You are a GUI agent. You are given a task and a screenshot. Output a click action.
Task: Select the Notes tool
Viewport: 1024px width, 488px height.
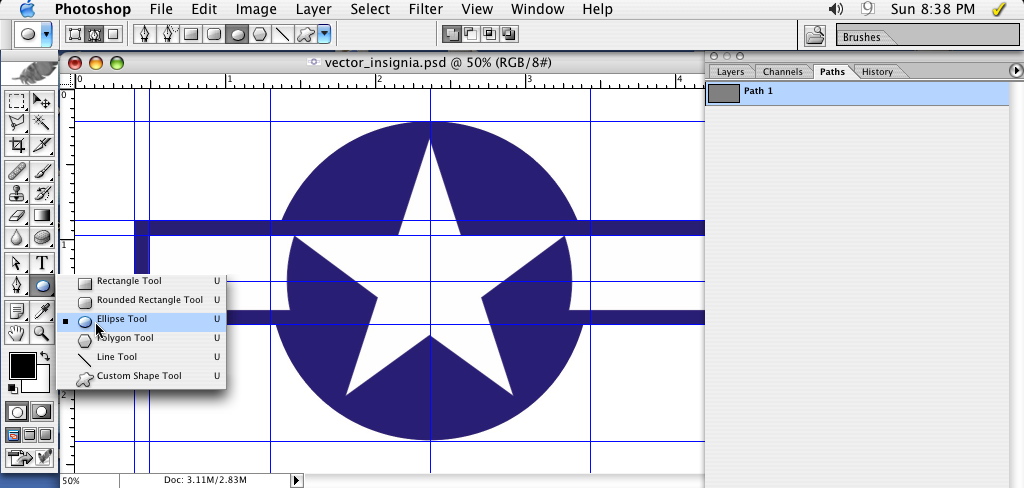click(x=16, y=312)
